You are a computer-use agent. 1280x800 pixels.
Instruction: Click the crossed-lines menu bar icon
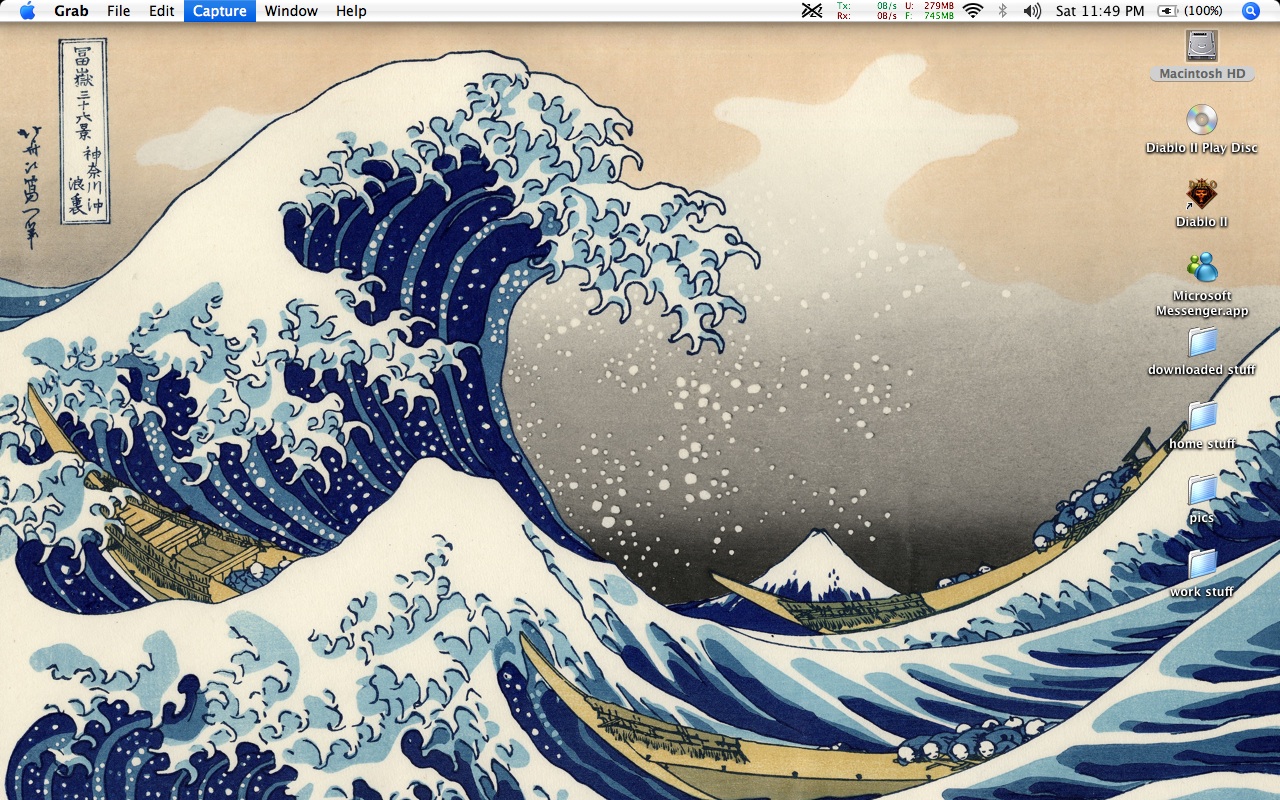click(812, 11)
